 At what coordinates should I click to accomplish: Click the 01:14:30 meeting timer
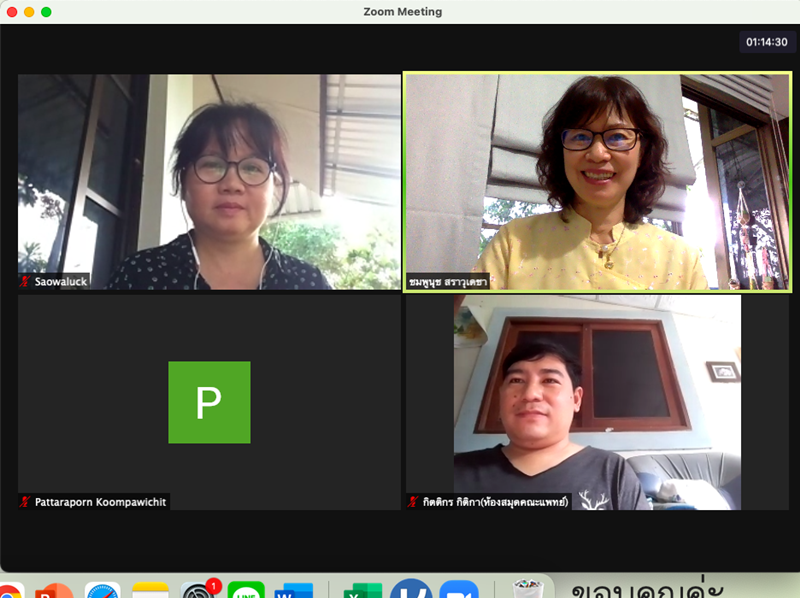[x=764, y=42]
